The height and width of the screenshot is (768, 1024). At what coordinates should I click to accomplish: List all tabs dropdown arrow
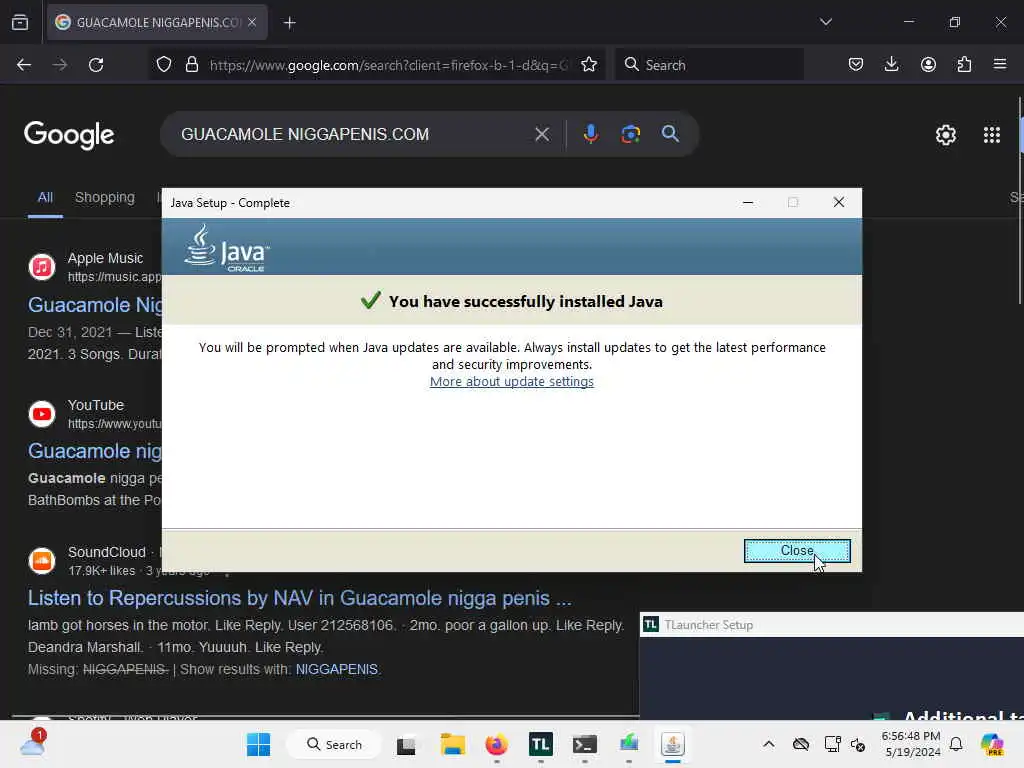coord(826,22)
